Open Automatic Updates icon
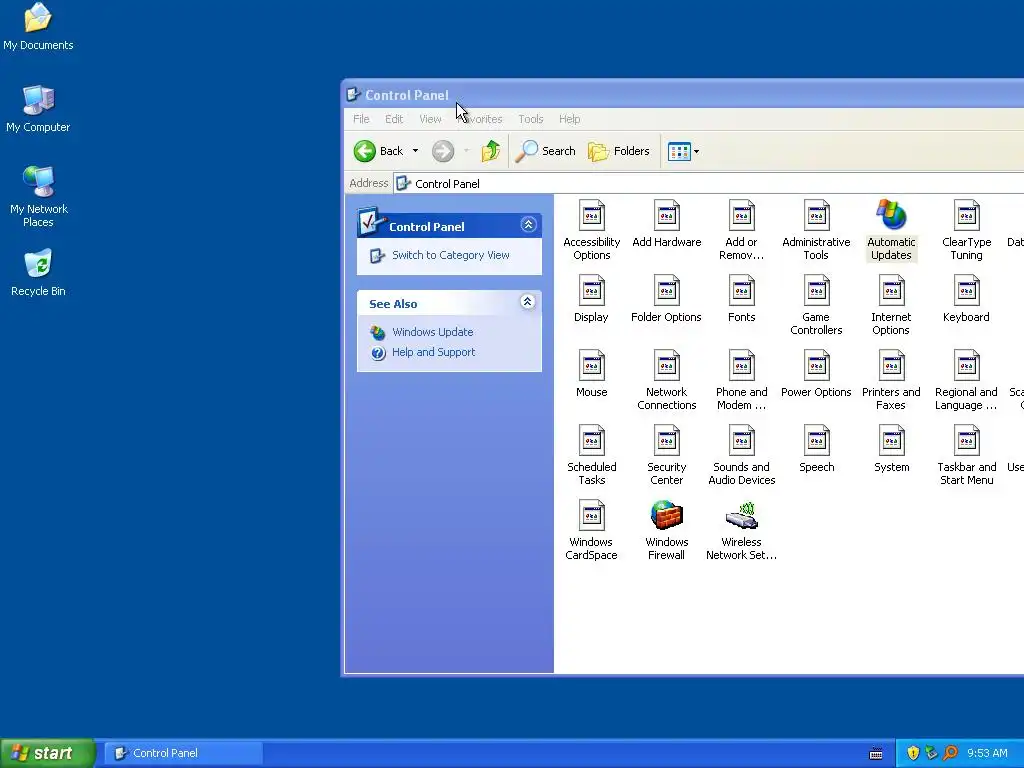Screen dimensions: 1024x768 [891, 230]
